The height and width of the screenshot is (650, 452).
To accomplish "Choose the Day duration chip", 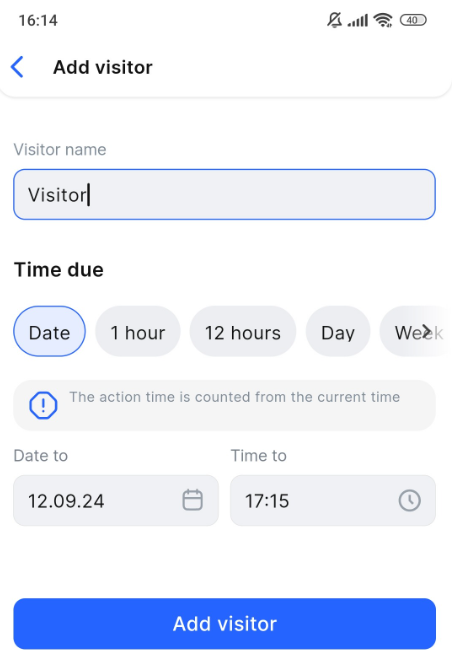I will 338,332.
